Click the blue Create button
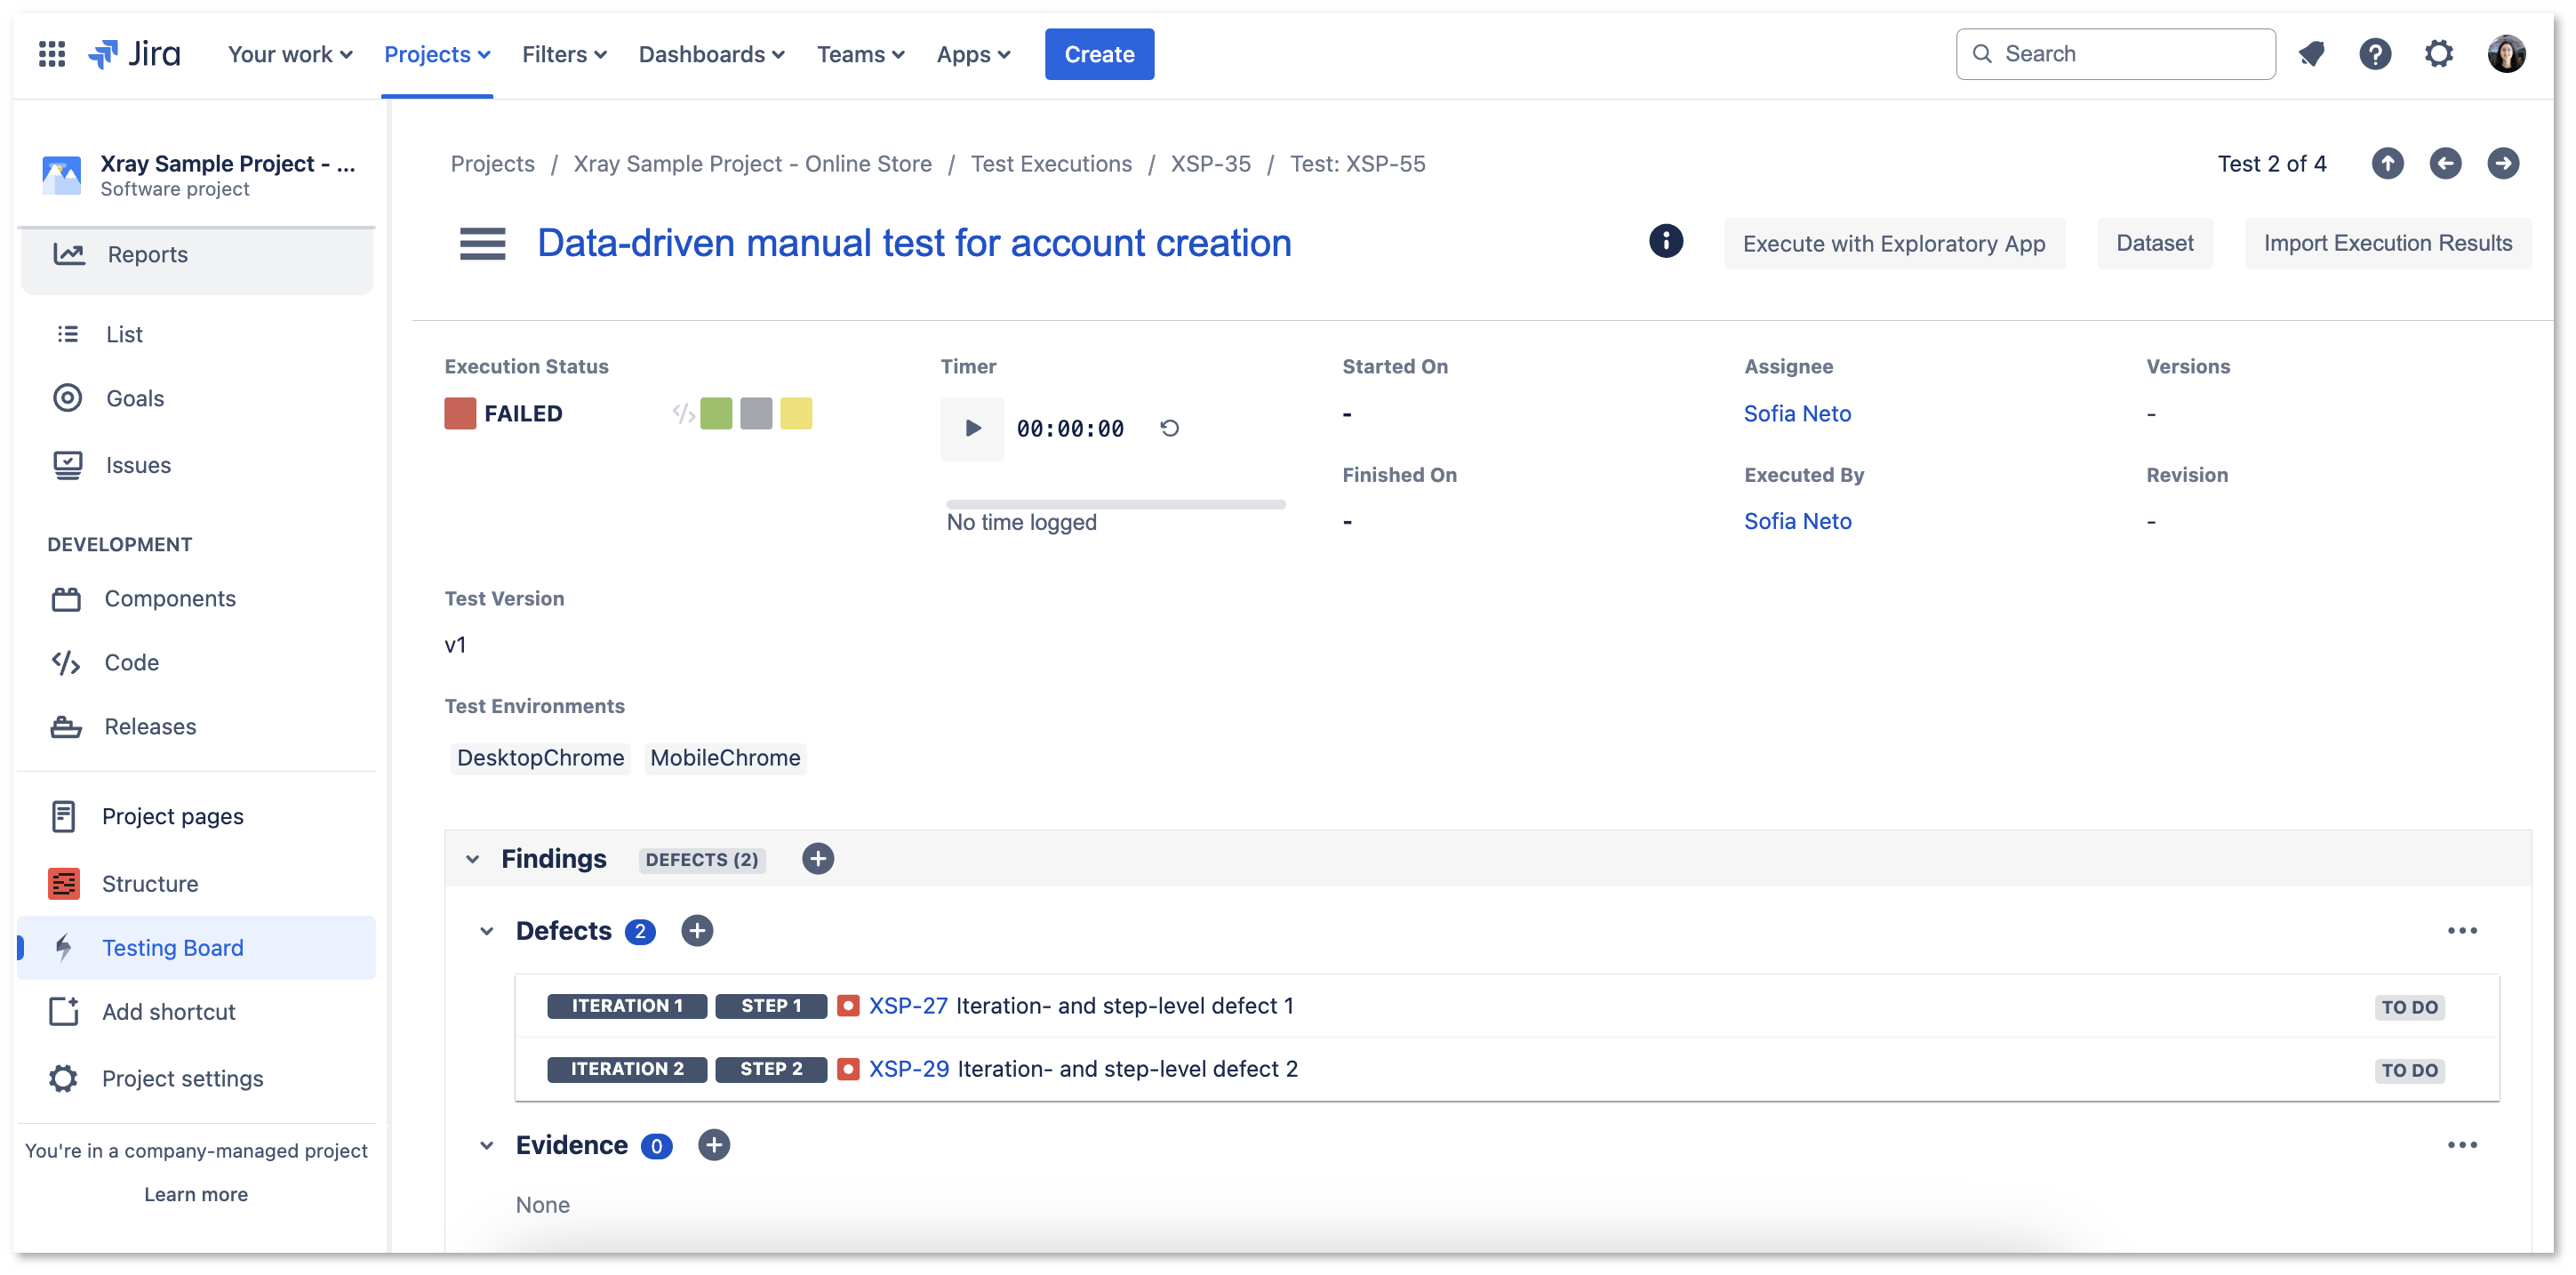 [x=1099, y=54]
